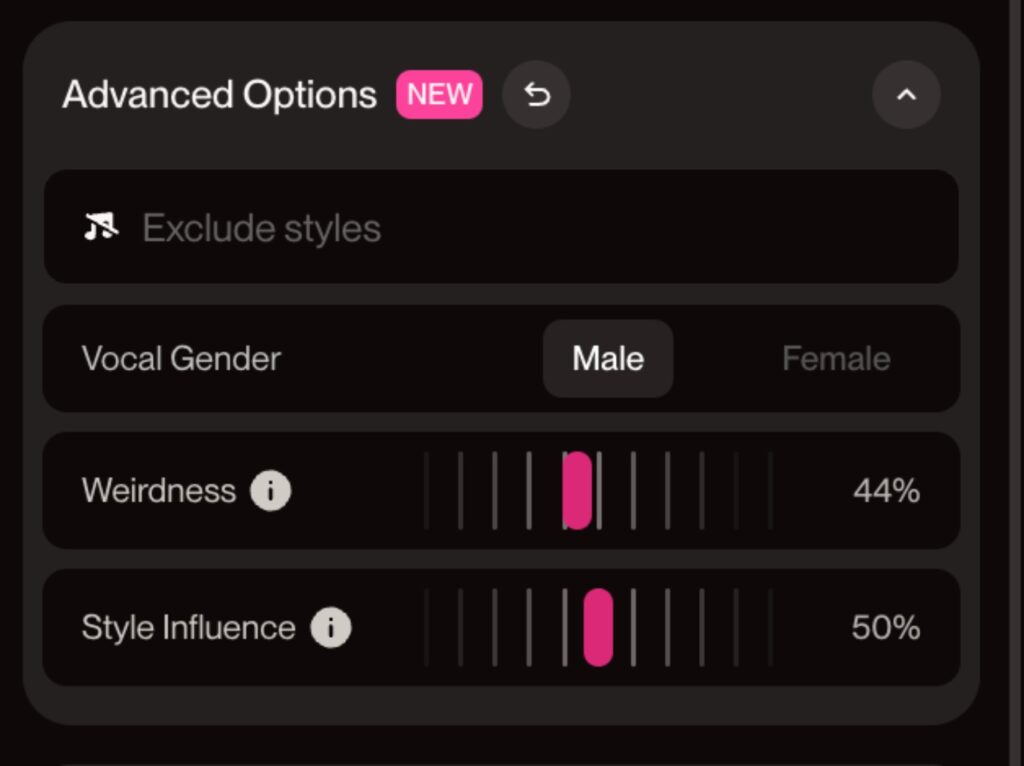Open the Weirdness info tooltip icon
Image resolution: width=1024 pixels, height=766 pixels.
pyautogui.click(x=270, y=491)
